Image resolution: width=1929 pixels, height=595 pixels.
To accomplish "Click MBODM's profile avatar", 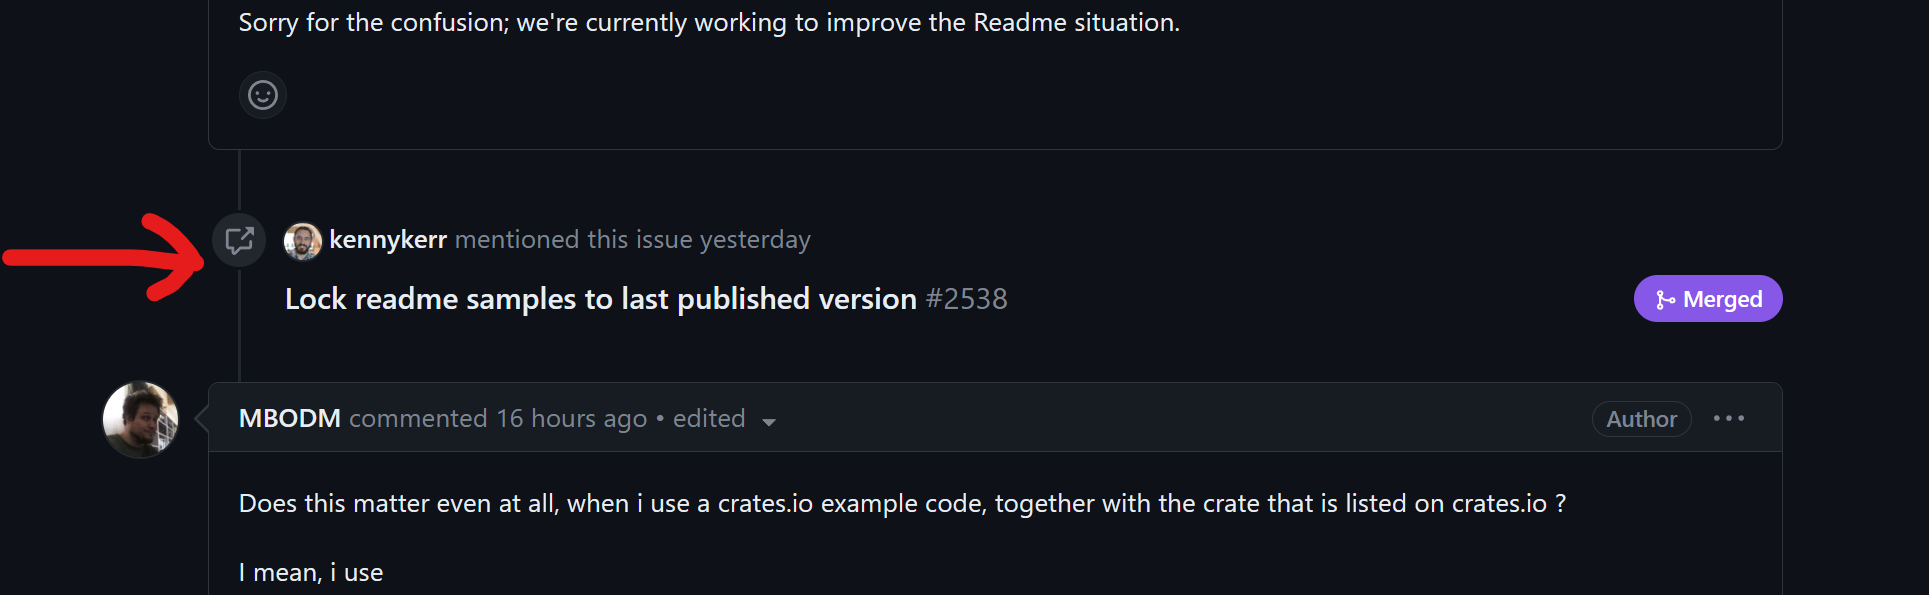I will [139, 419].
